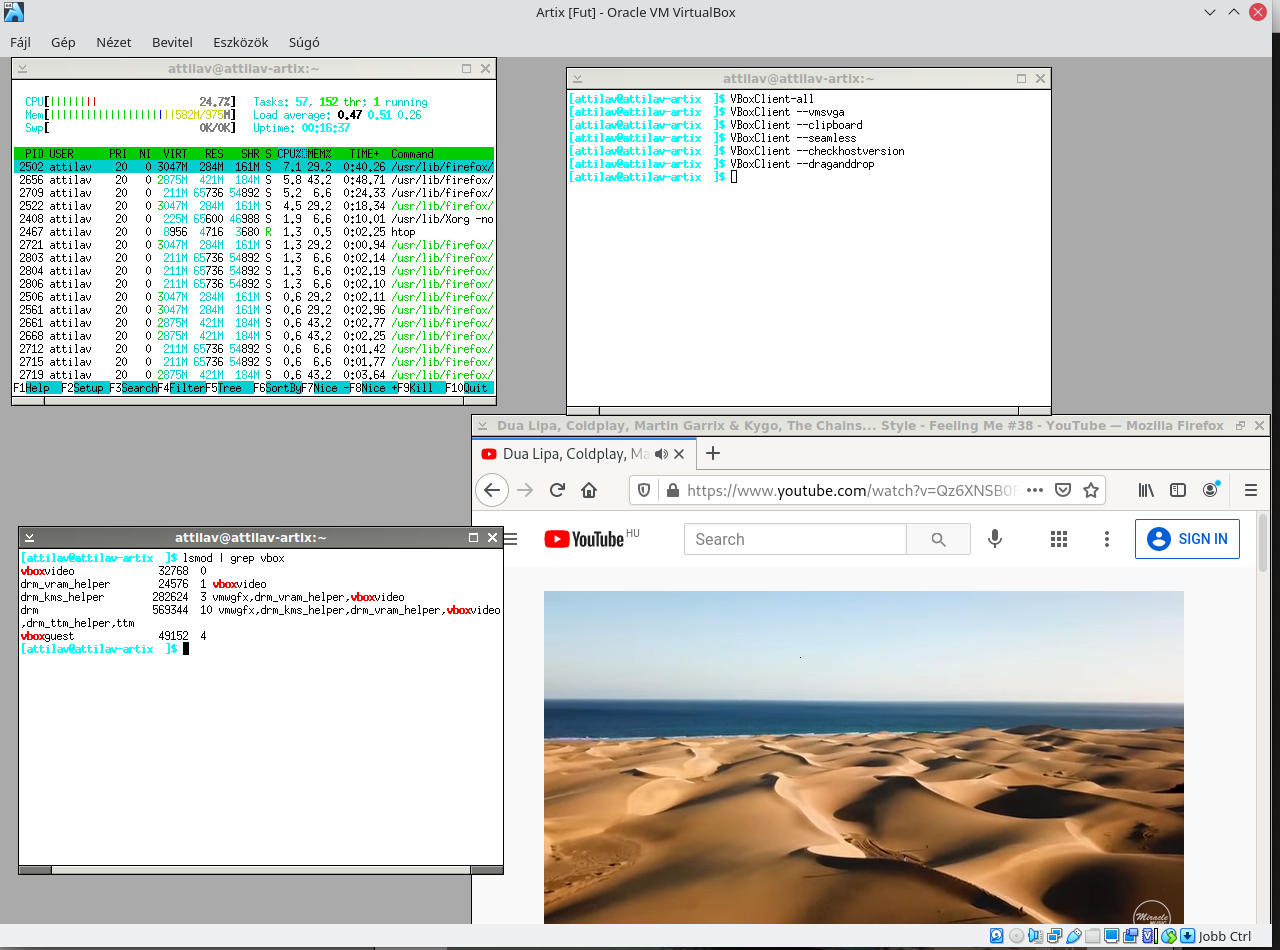Sort htop by PID column header
The width and height of the screenshot is (1280, 950).
32,154
